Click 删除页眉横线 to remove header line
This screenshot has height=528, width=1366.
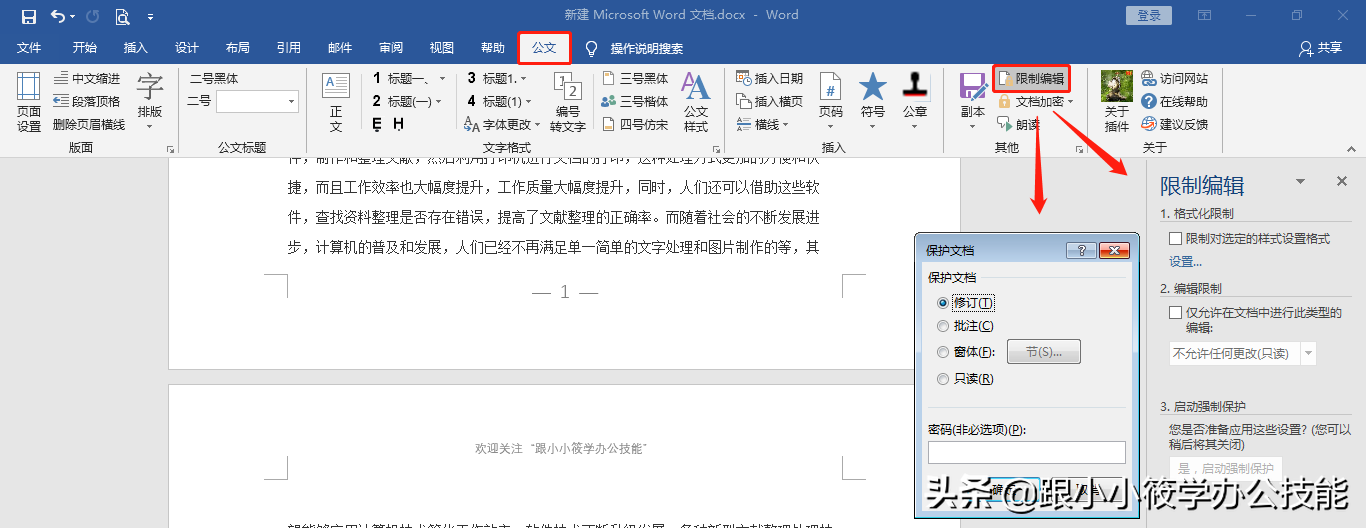[x=89, y=124]
